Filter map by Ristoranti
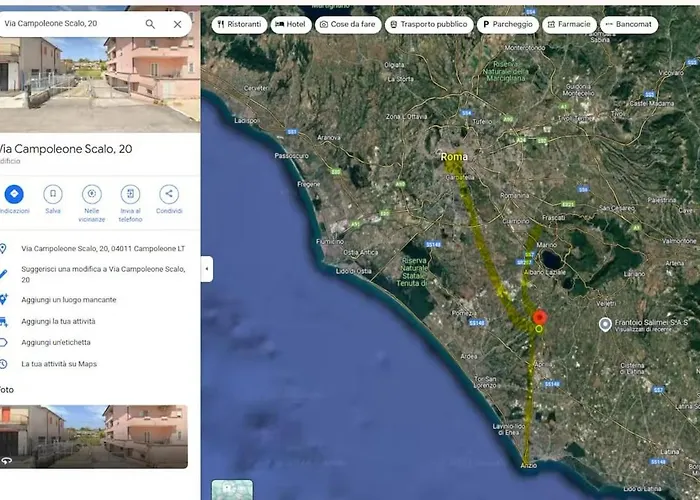 tap(239, 25)
